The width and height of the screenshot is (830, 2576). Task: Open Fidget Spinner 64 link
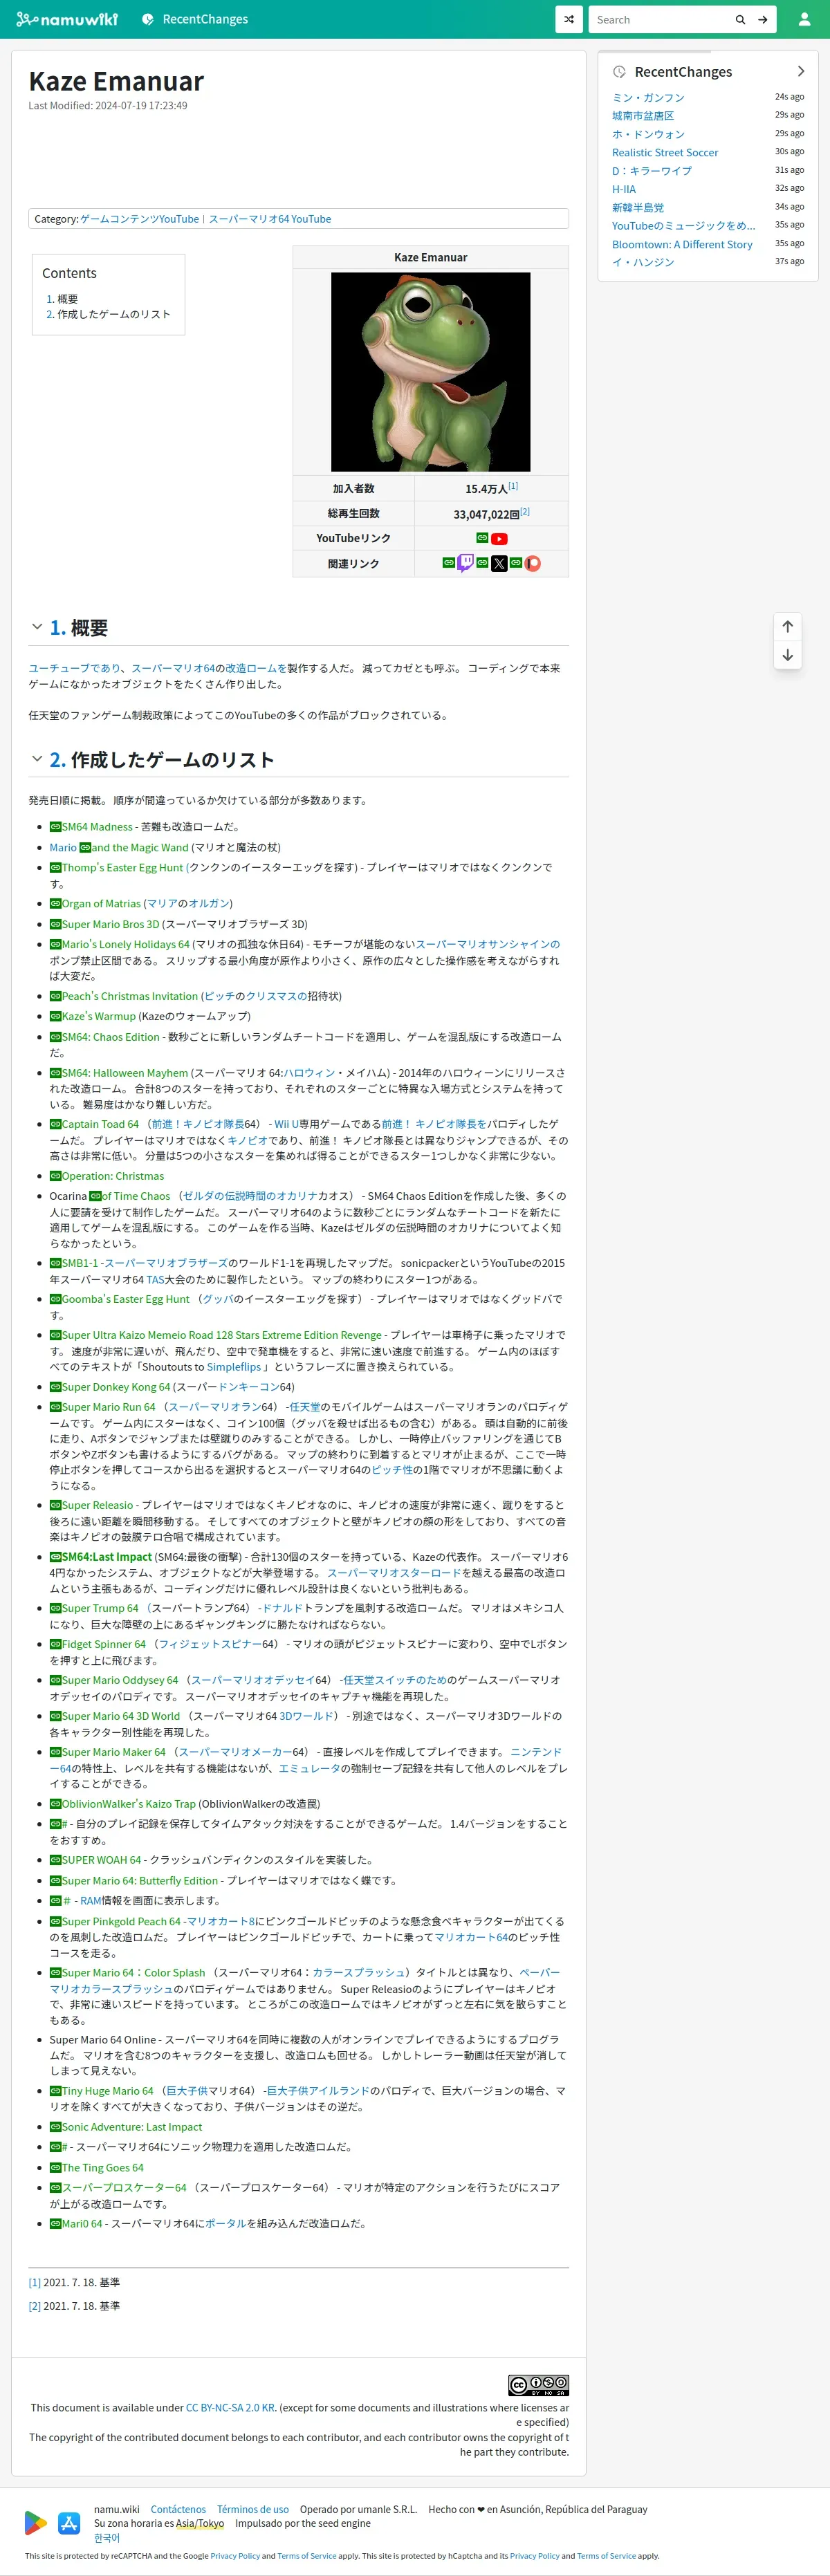pyautogui.click(x=98, y=1645)
